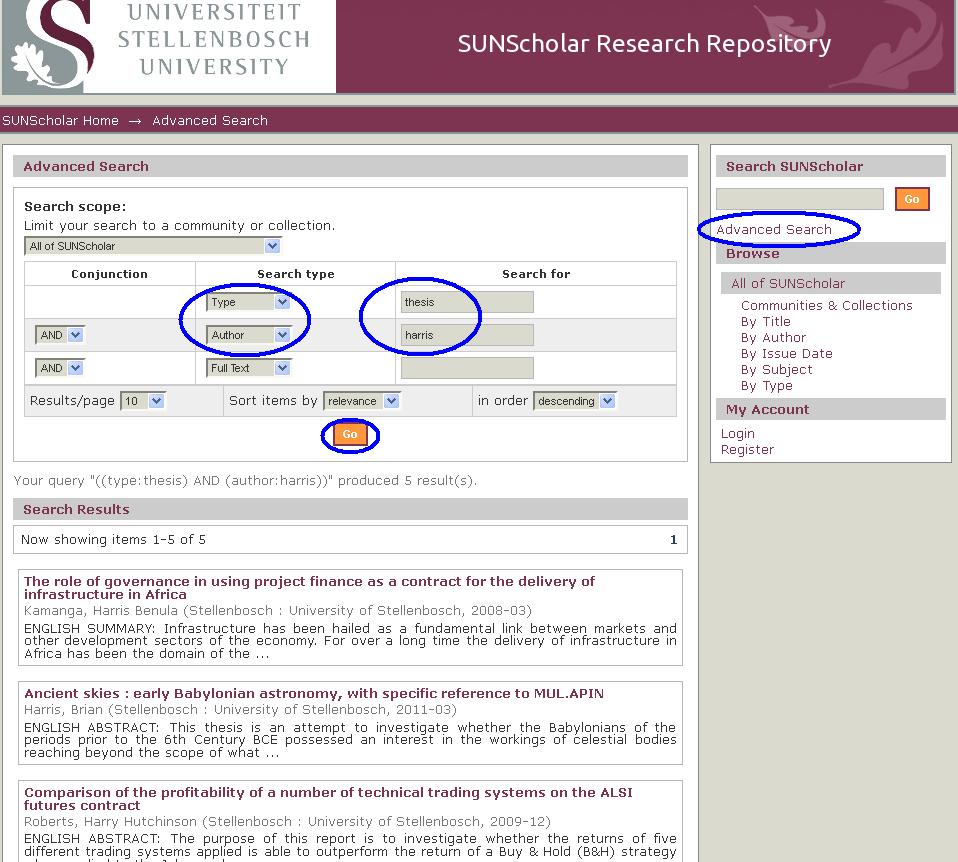
Task: Click the 'SUNScholar Research Repository' banner title
Action: [x=645, y=44]
